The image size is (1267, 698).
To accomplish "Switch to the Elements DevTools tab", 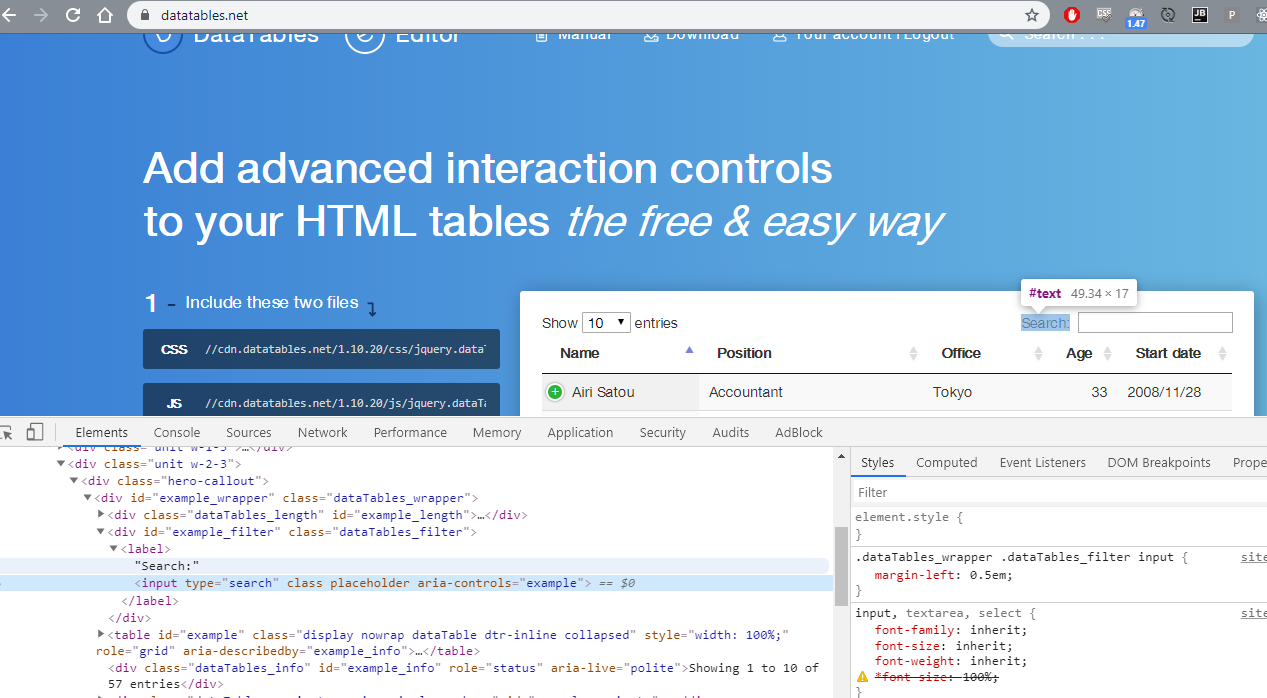I will point(102,432).
